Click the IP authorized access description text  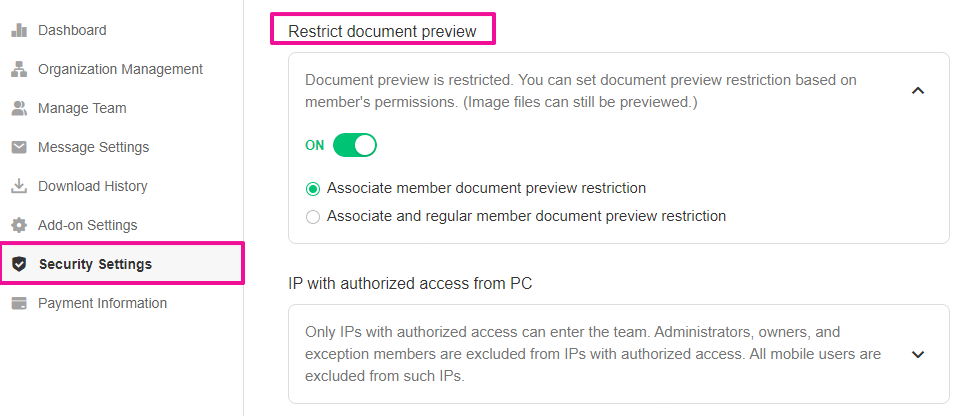click(590, 353)
